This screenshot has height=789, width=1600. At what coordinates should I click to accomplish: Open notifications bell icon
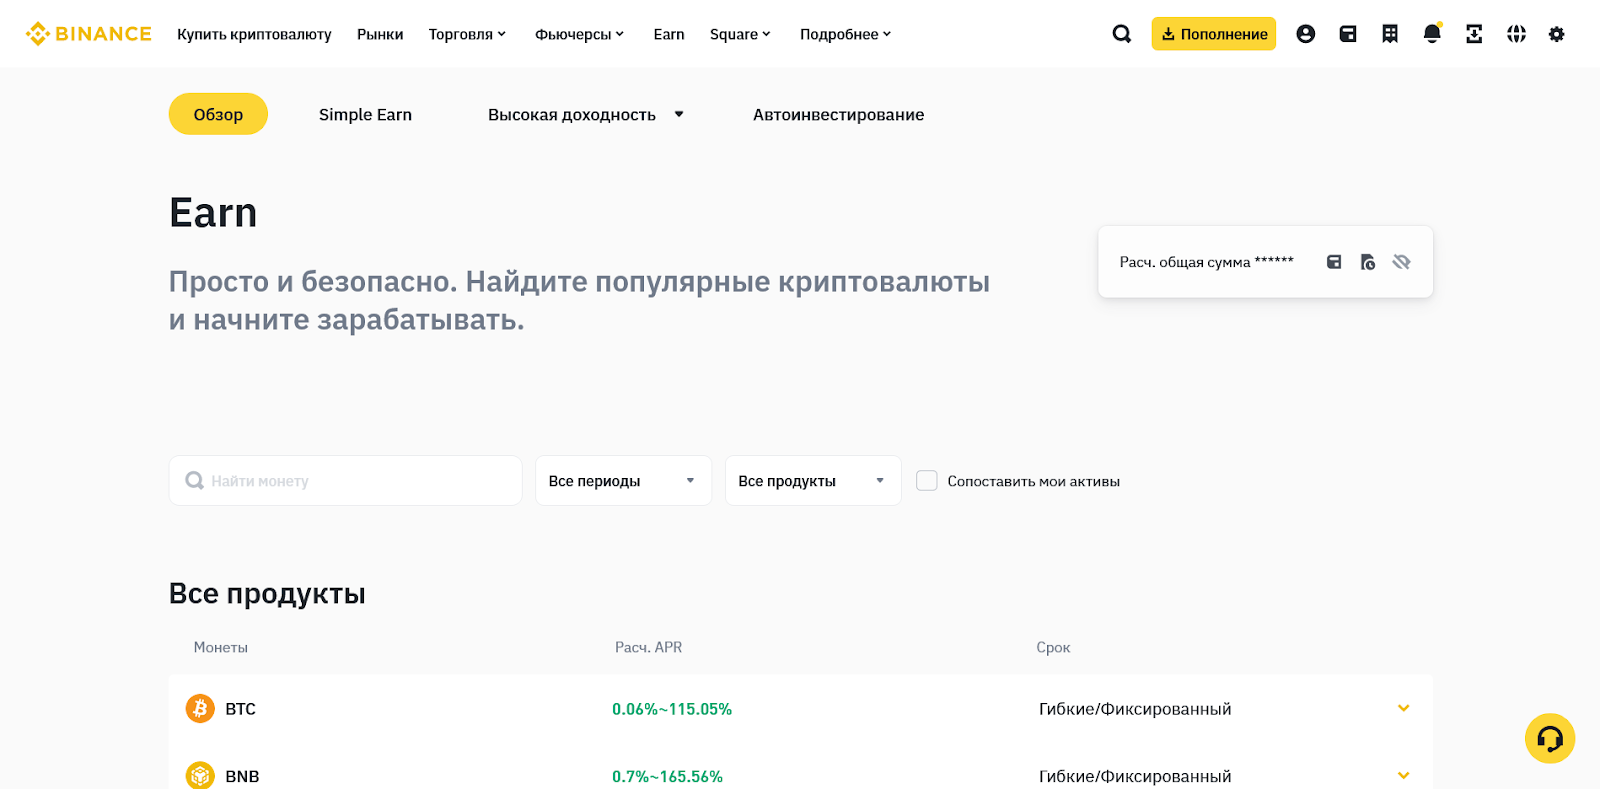click(x=1432, y=34)
